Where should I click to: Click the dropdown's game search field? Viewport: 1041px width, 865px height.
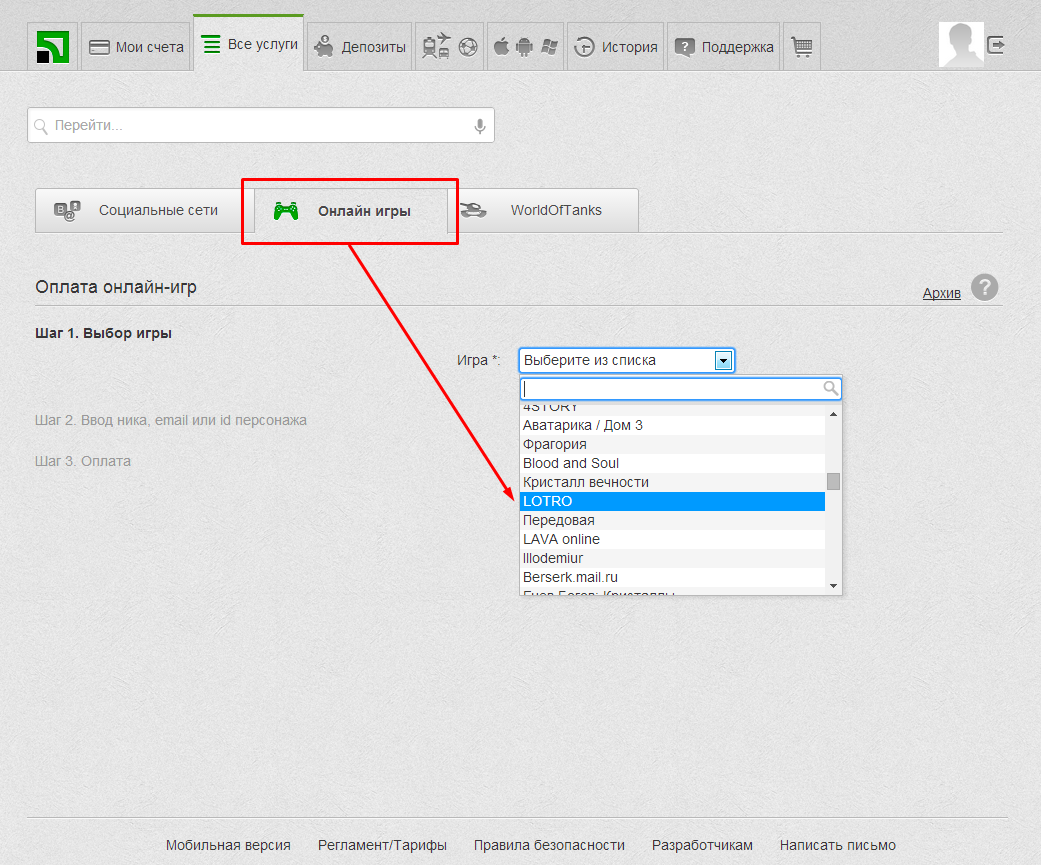coord(670,388)
